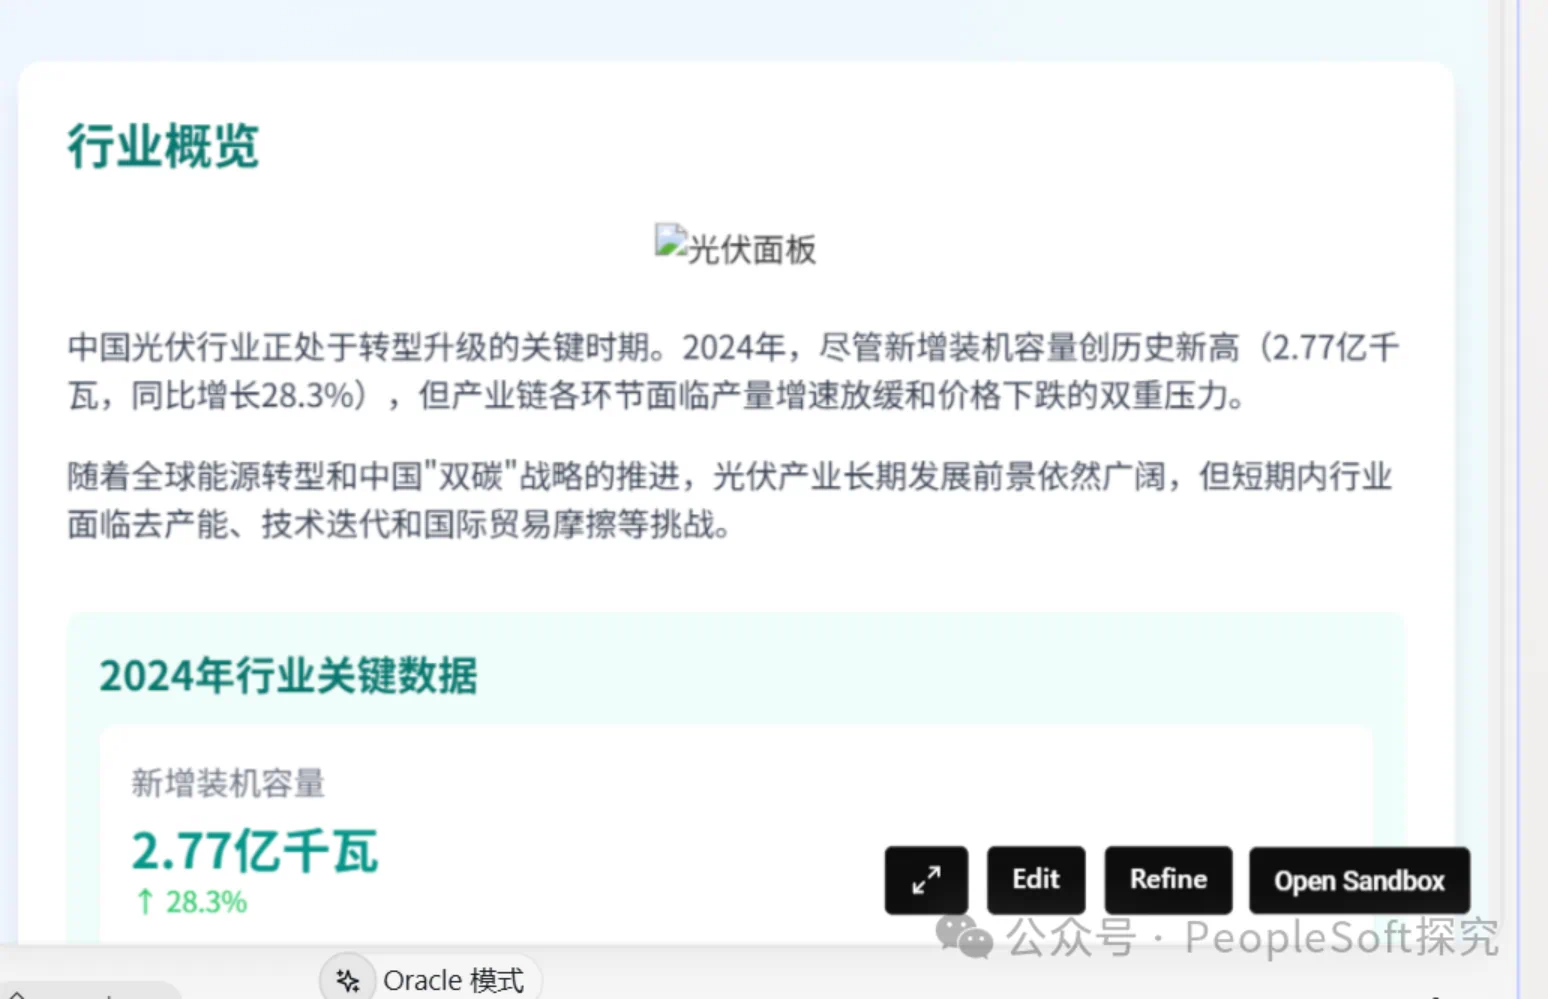Screen dimensions: 1548x999
Task: Open Sandbox via the button
Action: point(1359,881)
